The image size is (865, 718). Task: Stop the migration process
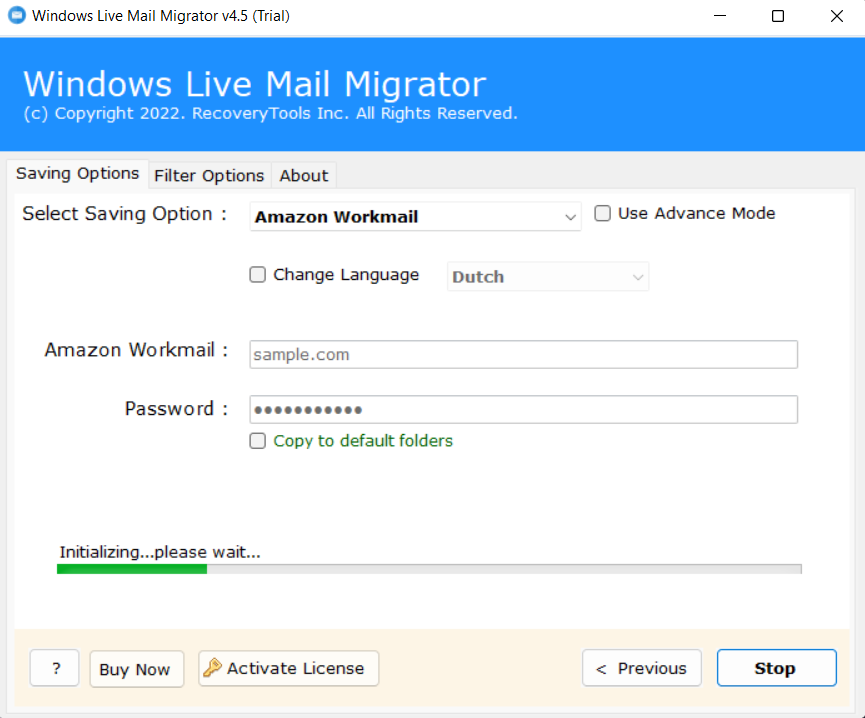pos(776,668)
